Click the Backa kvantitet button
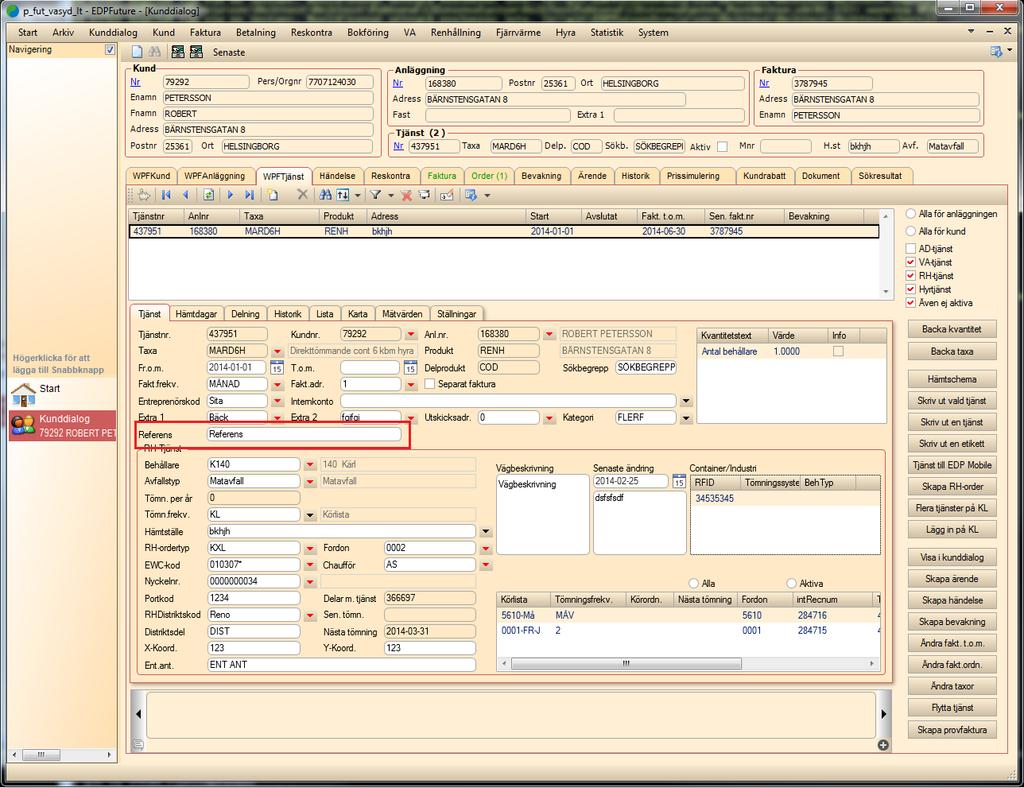Image resolution: width=1024 pixels, height=788 pixels. click(x=952, y=329)
